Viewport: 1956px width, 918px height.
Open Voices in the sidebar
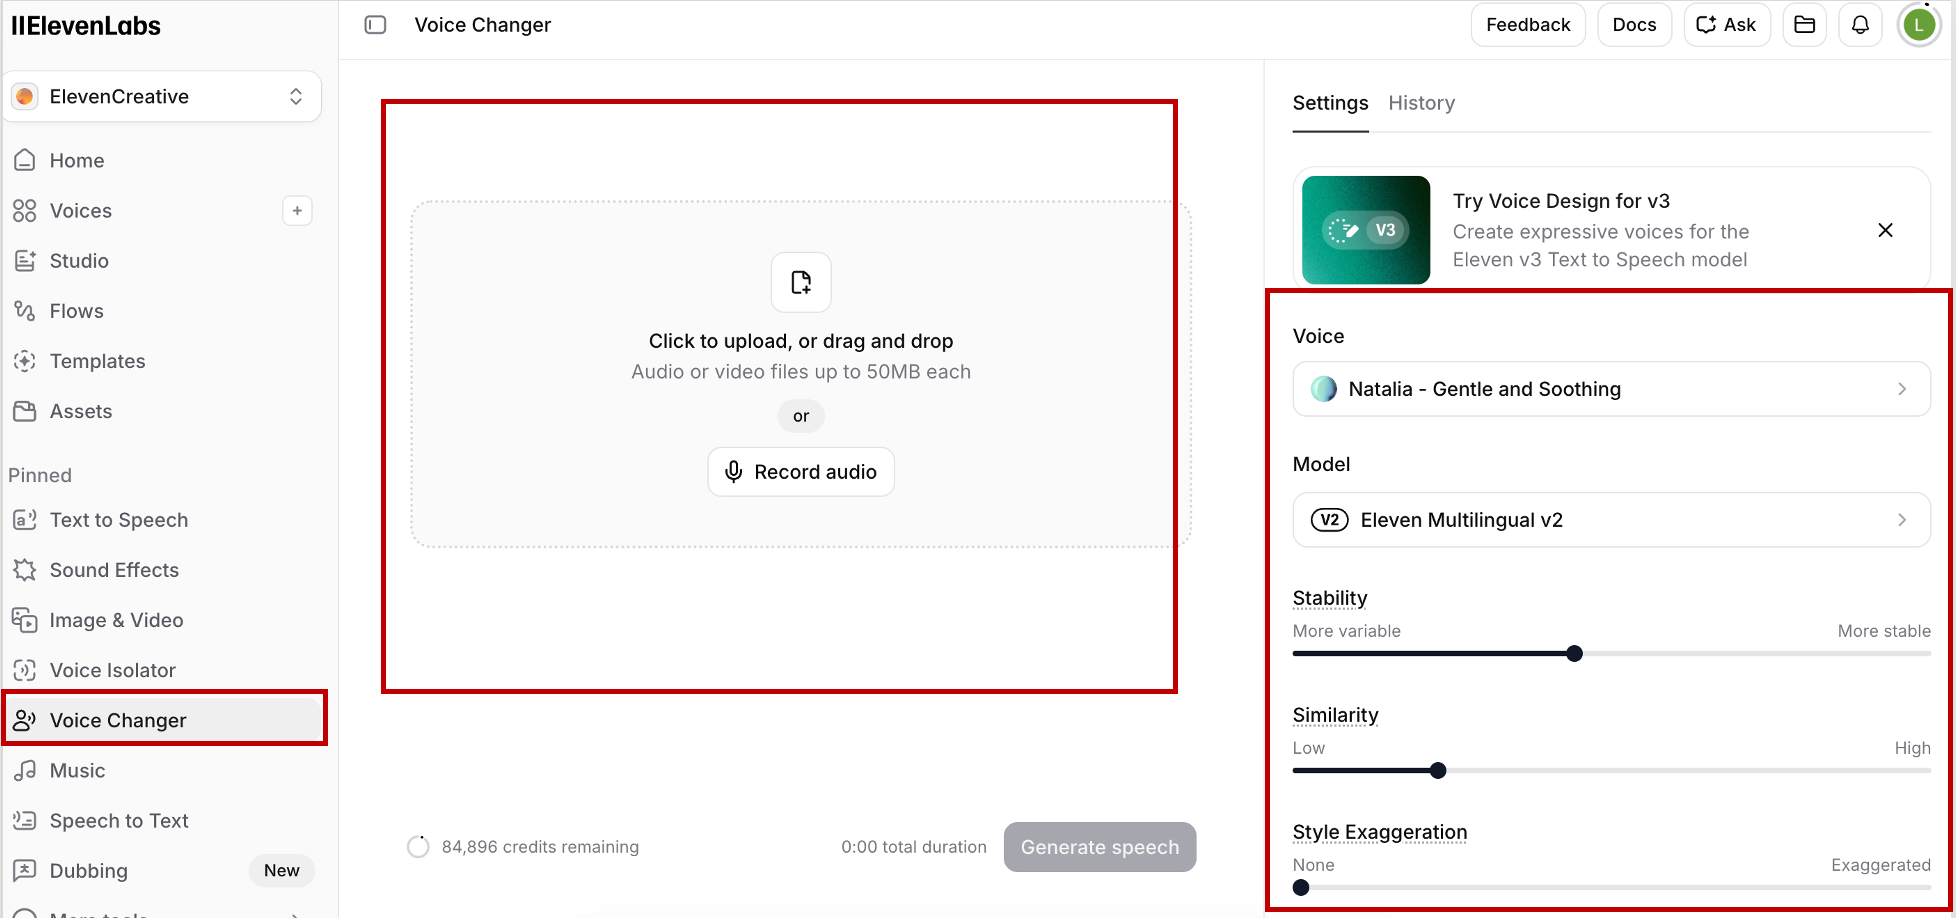[x=80, y=211]
